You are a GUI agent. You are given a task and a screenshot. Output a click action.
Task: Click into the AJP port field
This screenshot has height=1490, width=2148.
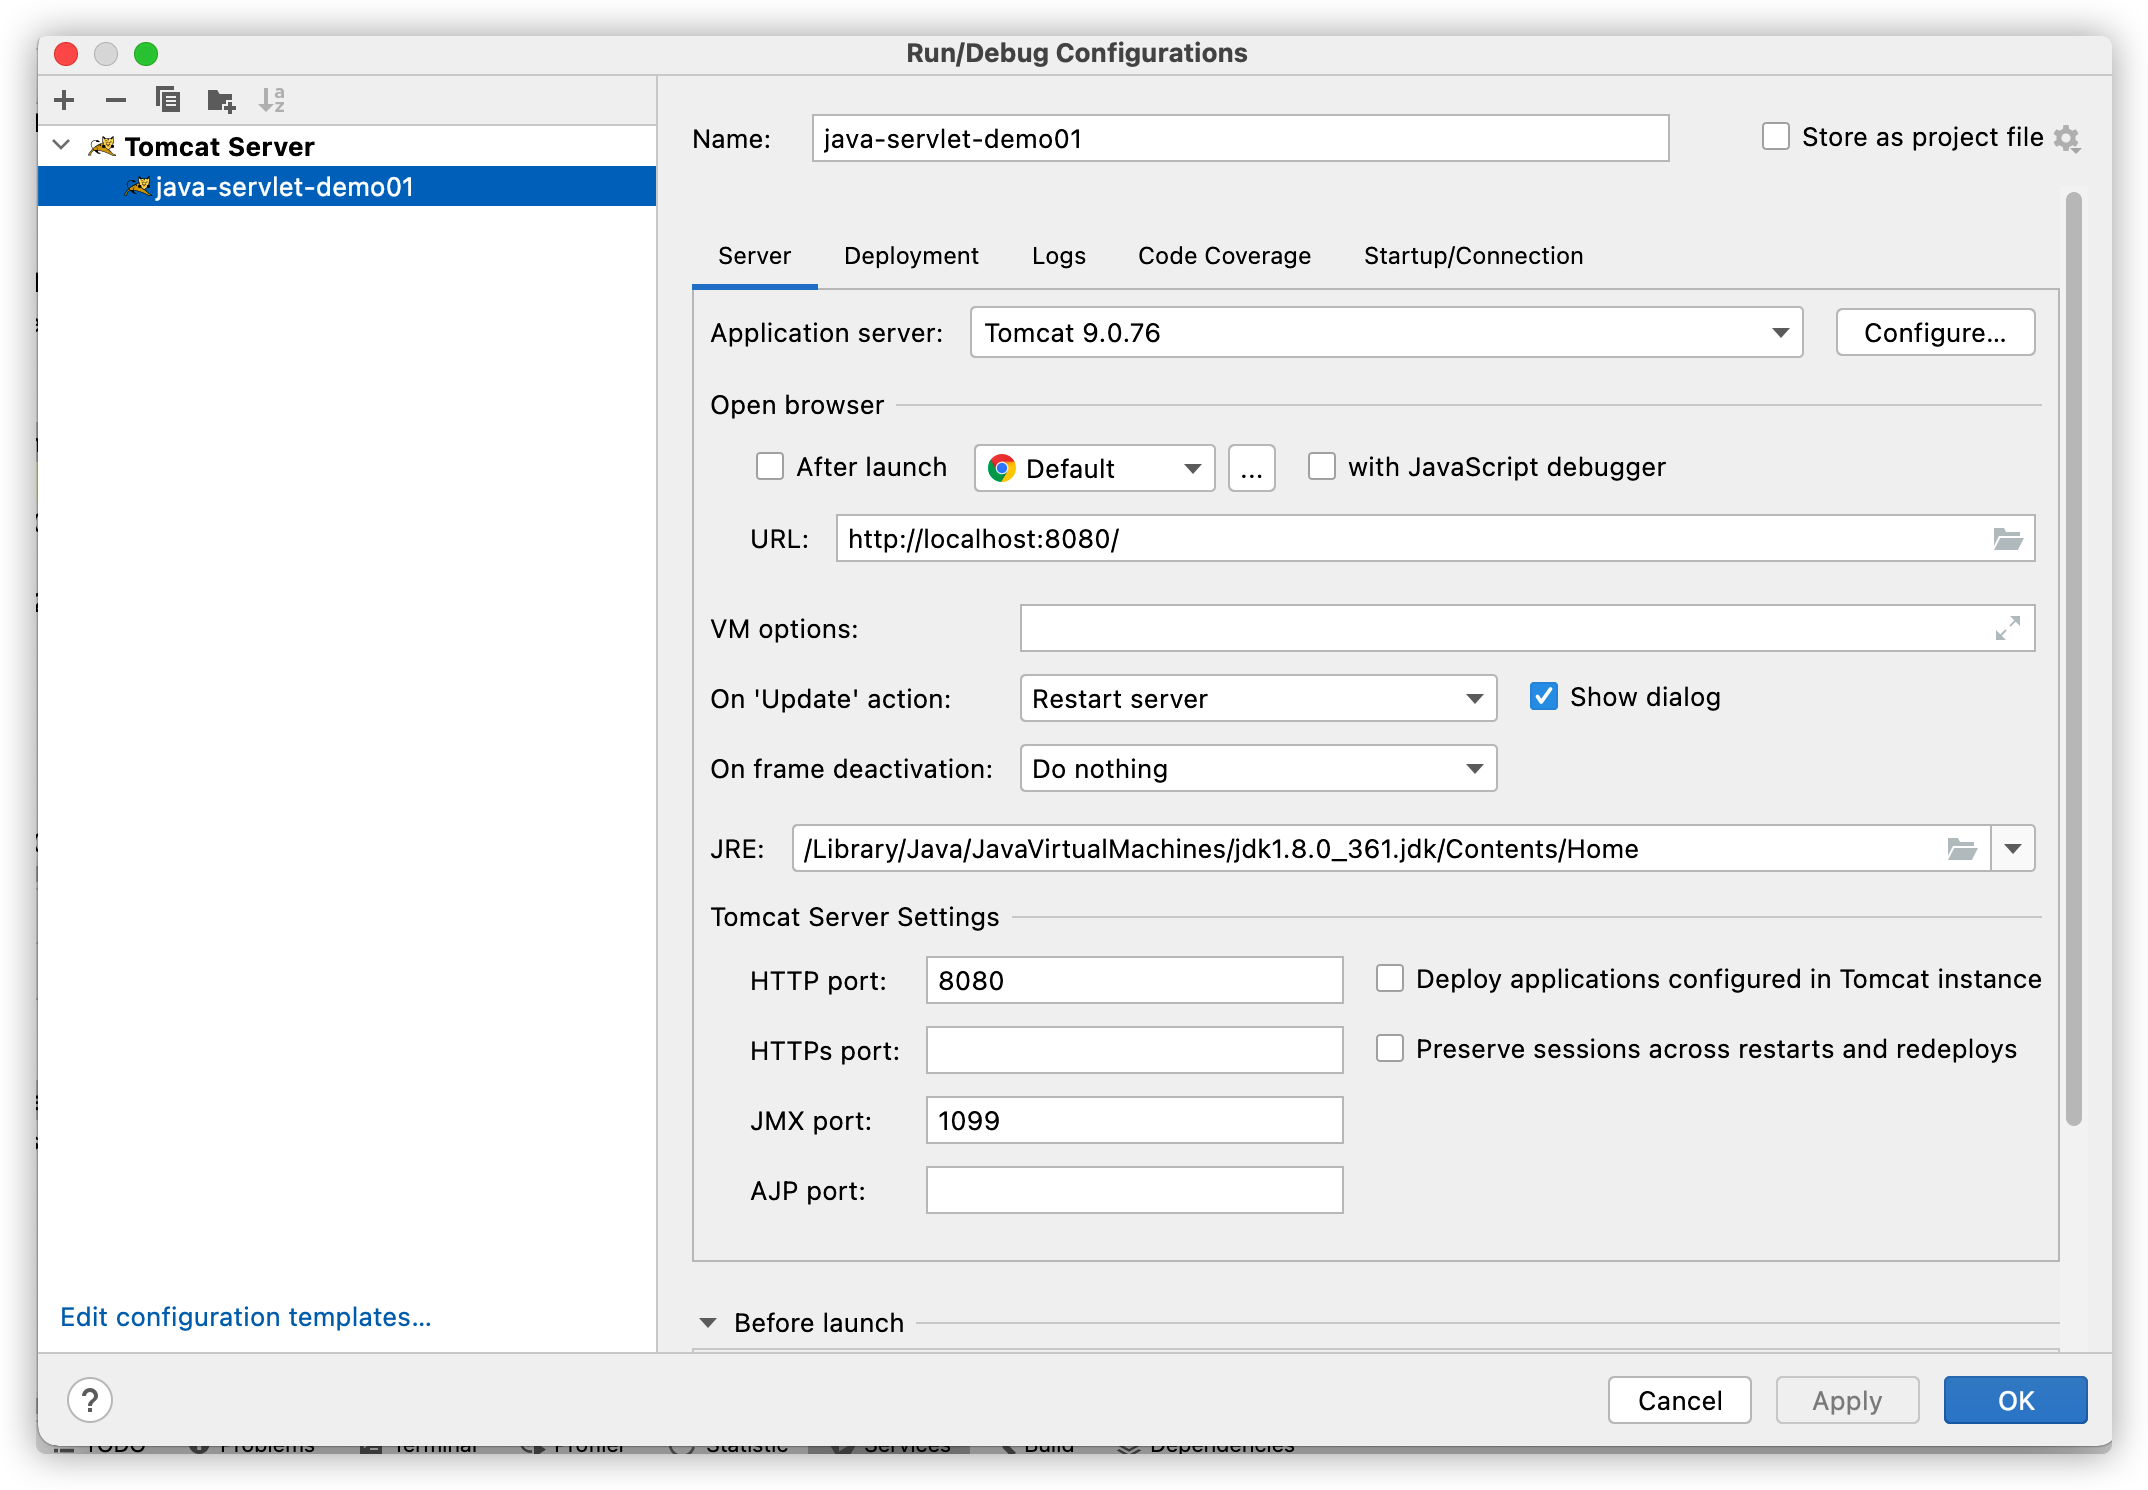[1134, 1190]
